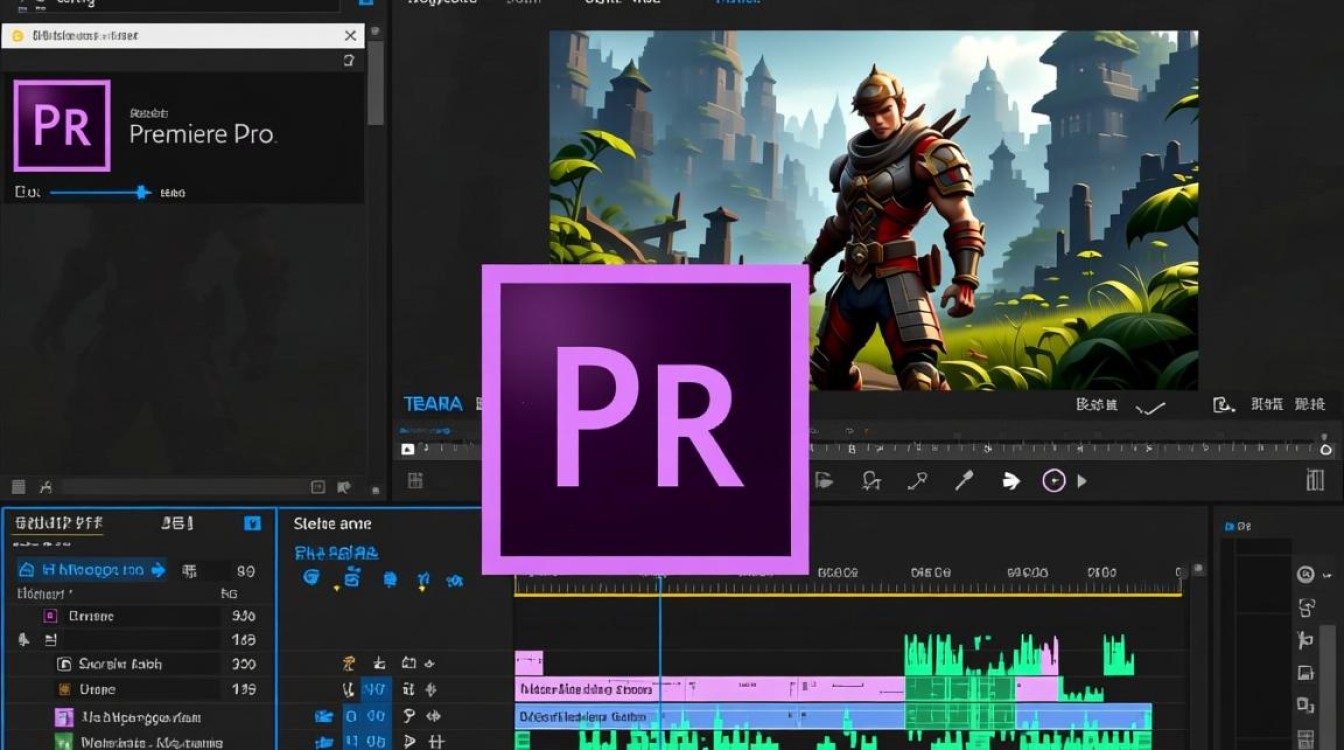Image resolution: width=1344 pixels, height=750 pixels.
Task: Click the circular marker at scrub bar's right end
Action: point(1326,449)
